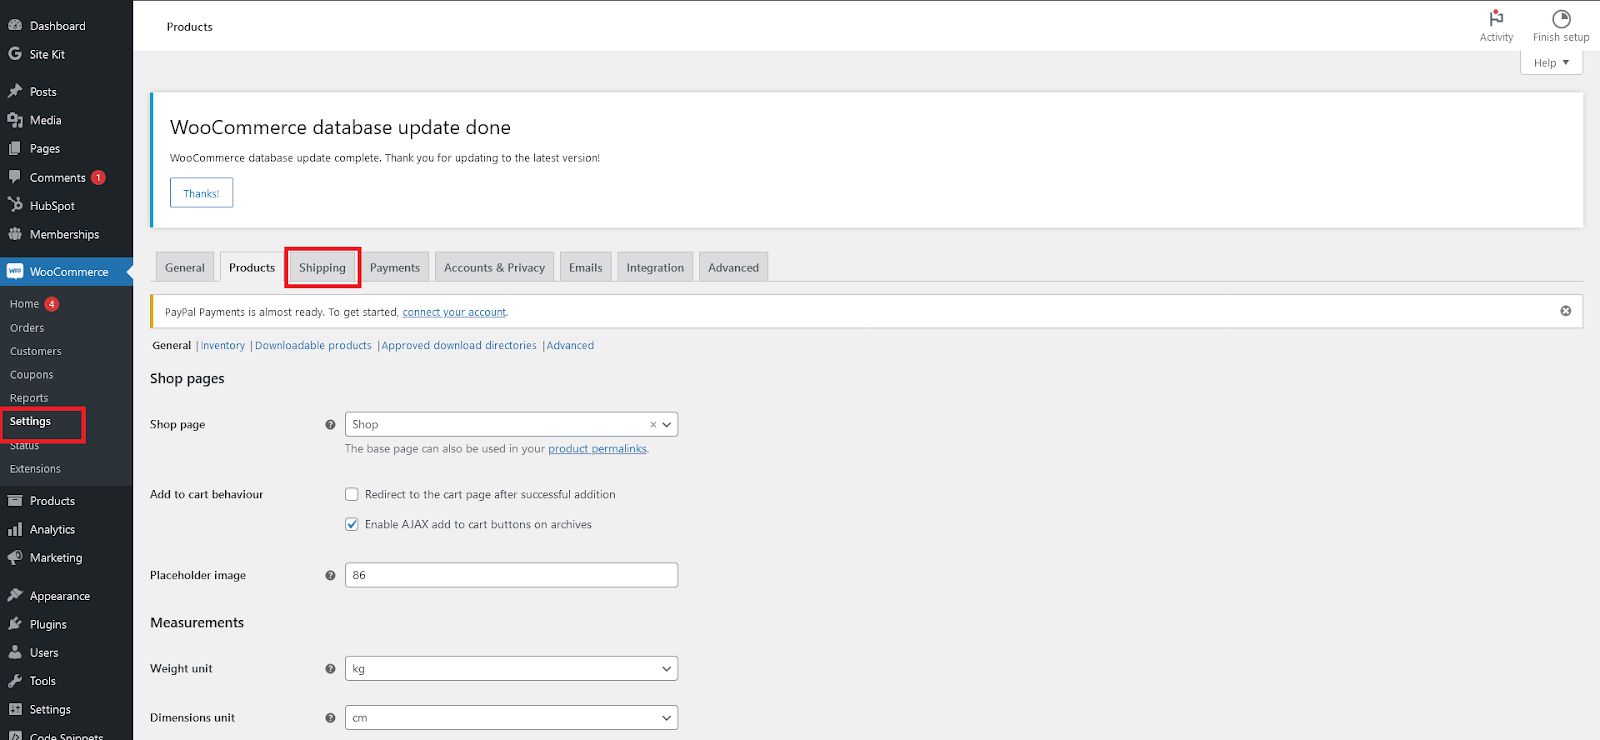This screenshot has width=1600, height=740.
Task: Select the General products subsection text
Action: click(171, 345)
